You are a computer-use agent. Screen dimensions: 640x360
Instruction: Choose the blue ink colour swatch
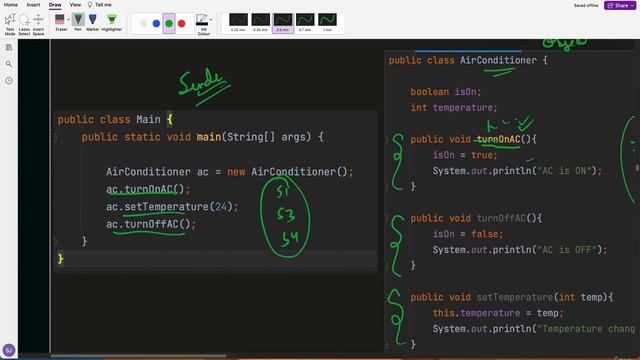click(x=156, y=24)
